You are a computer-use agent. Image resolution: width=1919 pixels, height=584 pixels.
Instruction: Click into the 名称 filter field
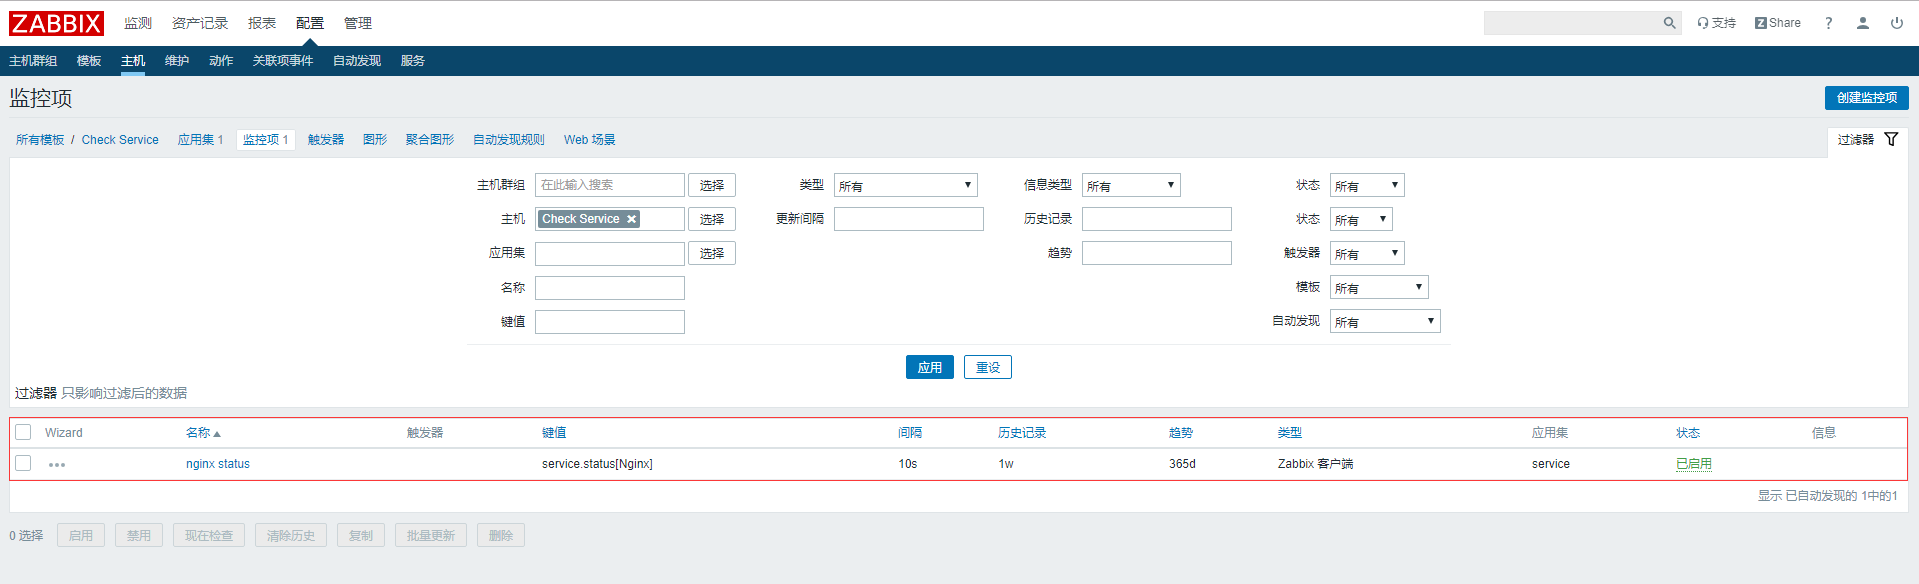pos(609,288)
